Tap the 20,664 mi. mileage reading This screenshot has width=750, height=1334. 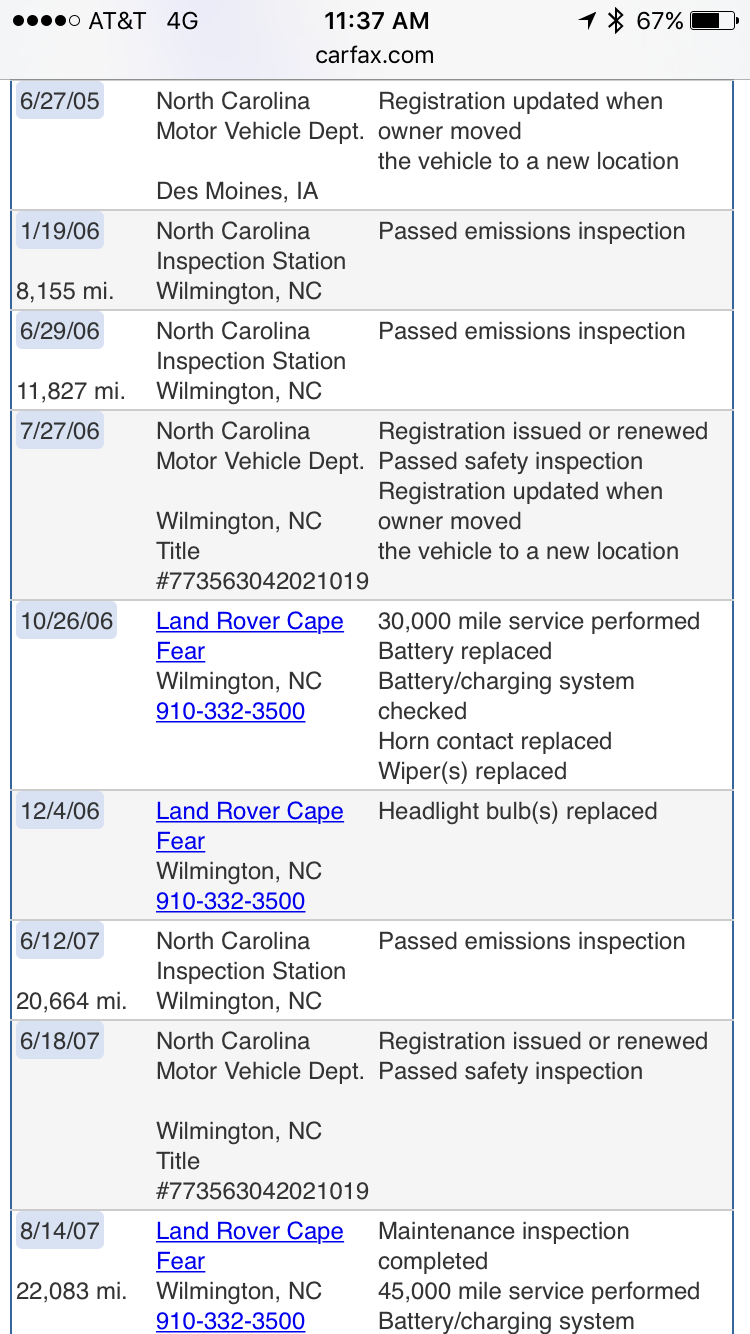click(71, 1001)
